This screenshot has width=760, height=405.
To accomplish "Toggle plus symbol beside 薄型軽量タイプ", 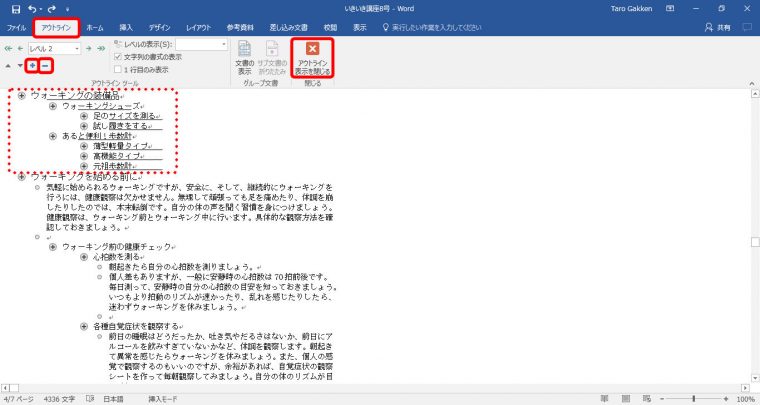I will click(84, 146).
